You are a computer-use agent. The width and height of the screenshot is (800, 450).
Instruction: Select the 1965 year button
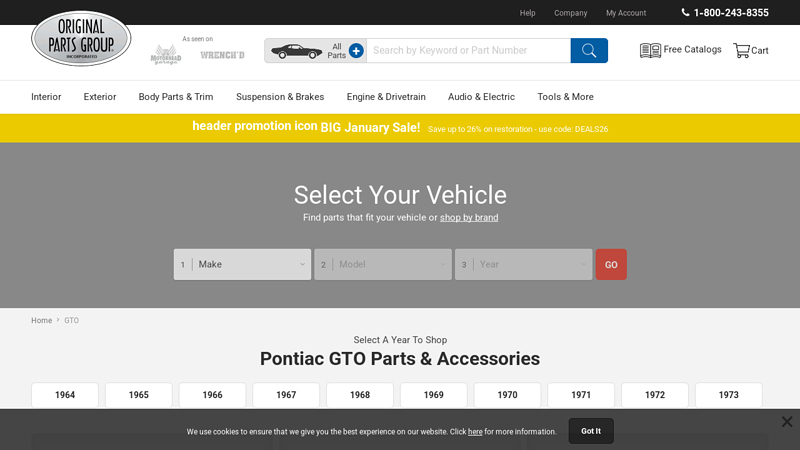tap(139, 395)
